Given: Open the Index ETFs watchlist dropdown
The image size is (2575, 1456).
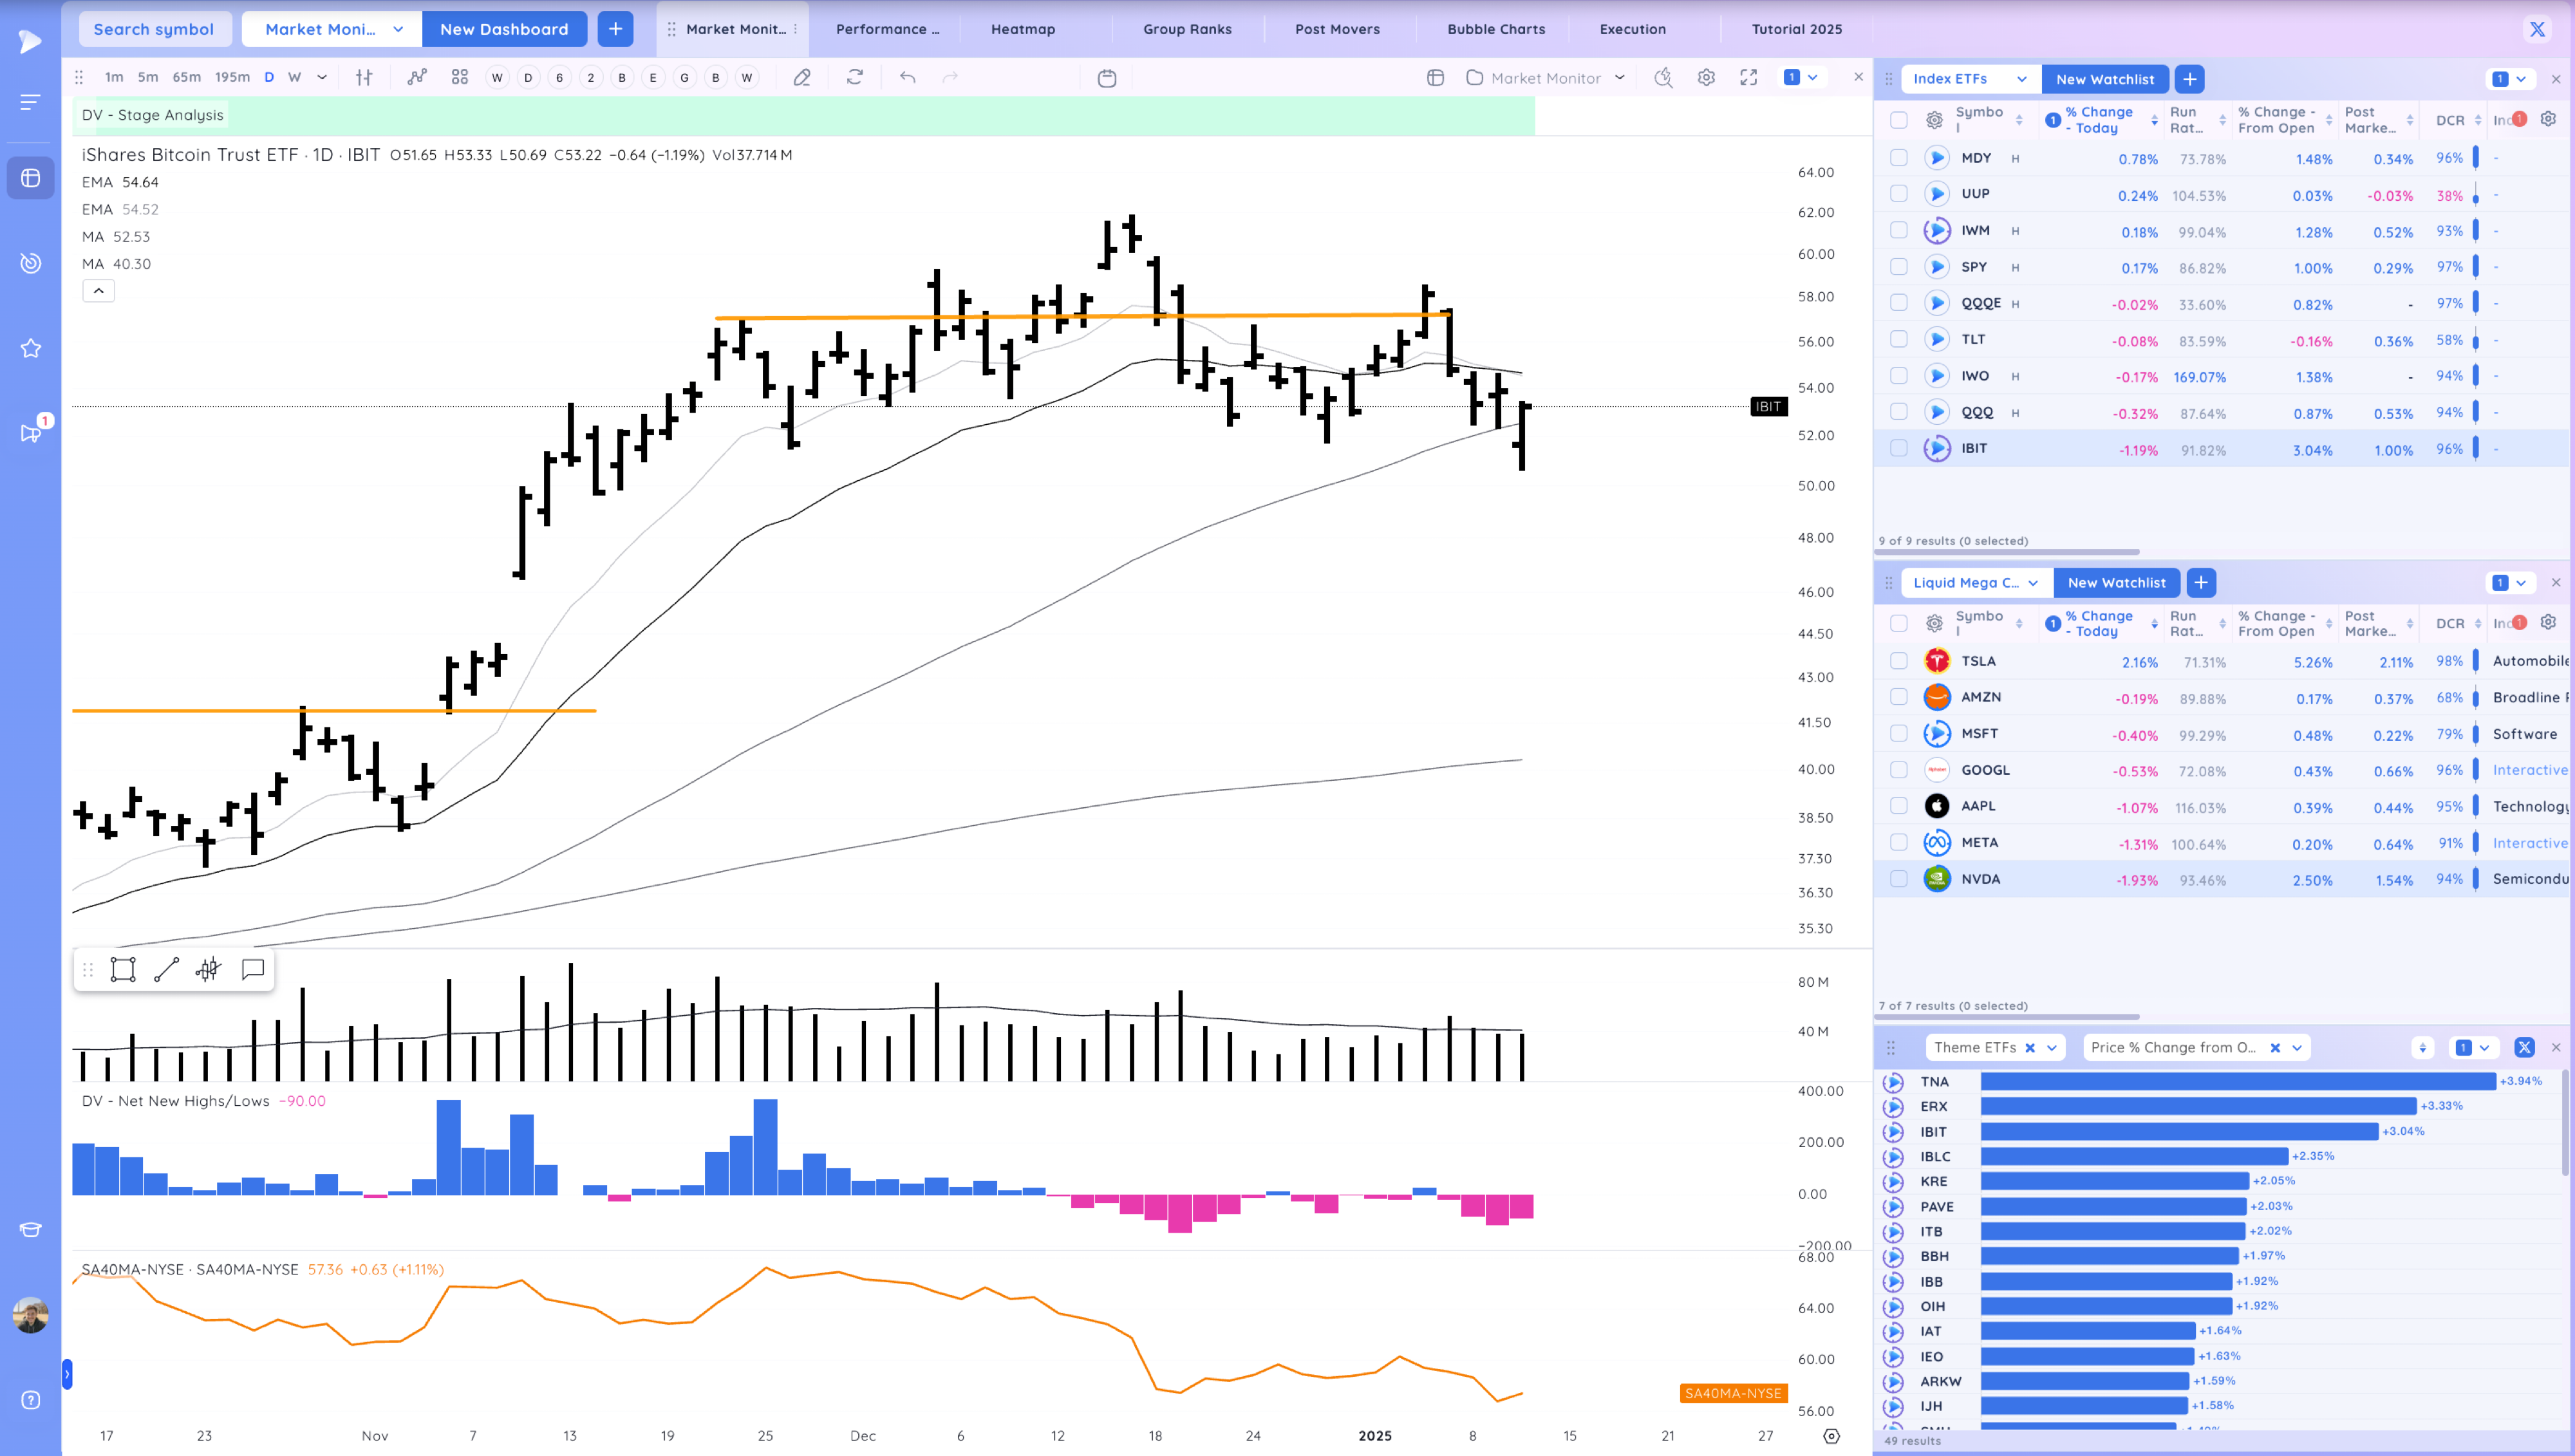Looking at the screenshot, I should (x=1969, y=79).
